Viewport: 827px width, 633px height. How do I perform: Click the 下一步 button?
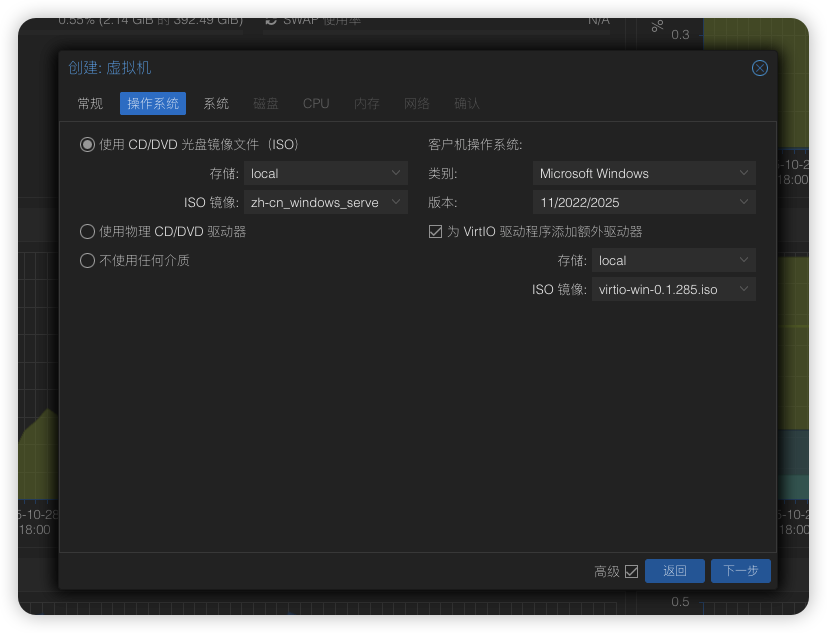tap(740, 570)
